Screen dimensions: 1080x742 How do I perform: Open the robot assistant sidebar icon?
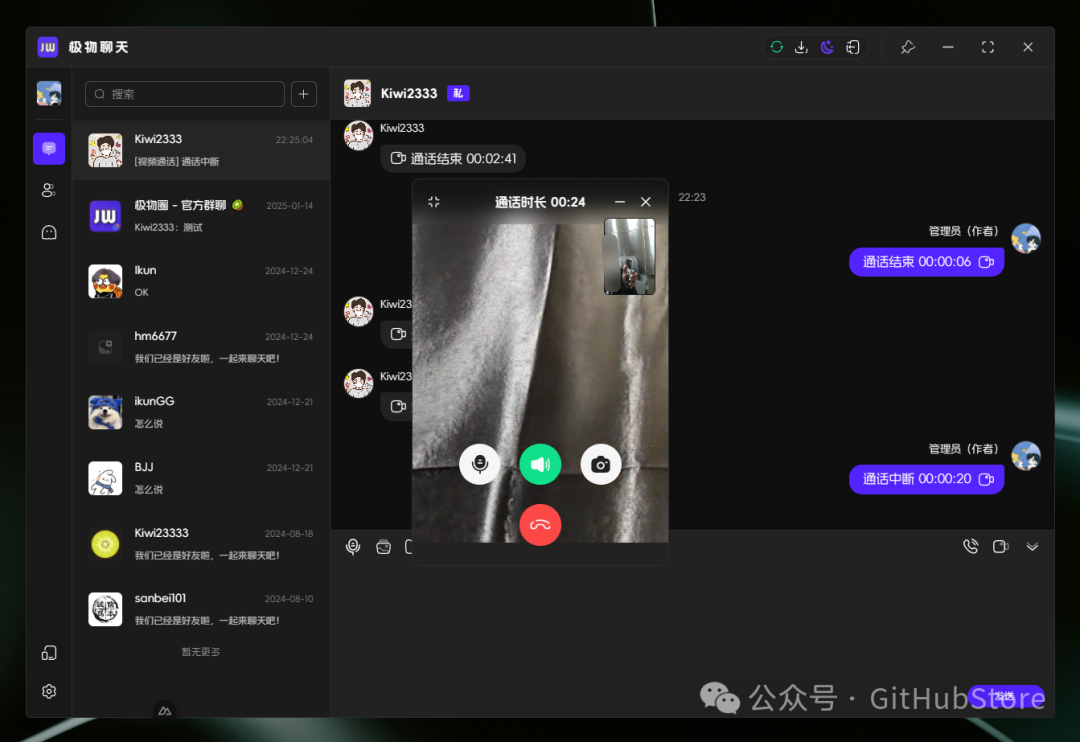[x=49, y=232]
